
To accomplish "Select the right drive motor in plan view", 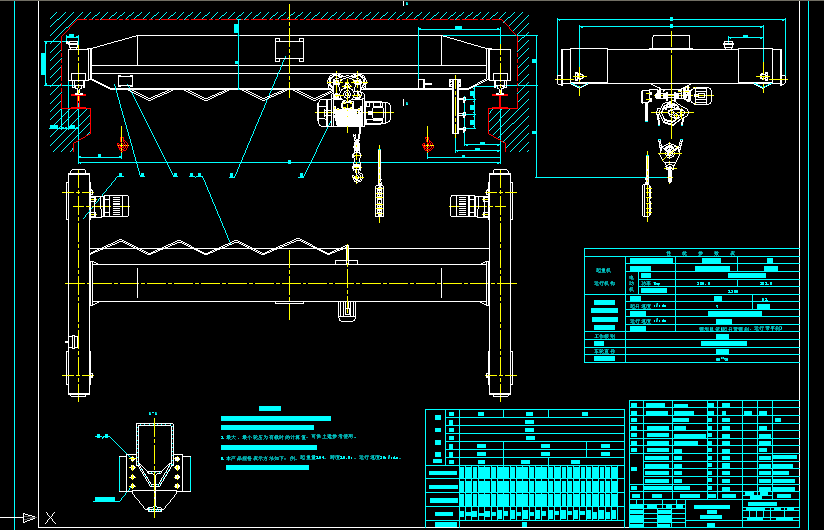I will (x=468, y=206).
